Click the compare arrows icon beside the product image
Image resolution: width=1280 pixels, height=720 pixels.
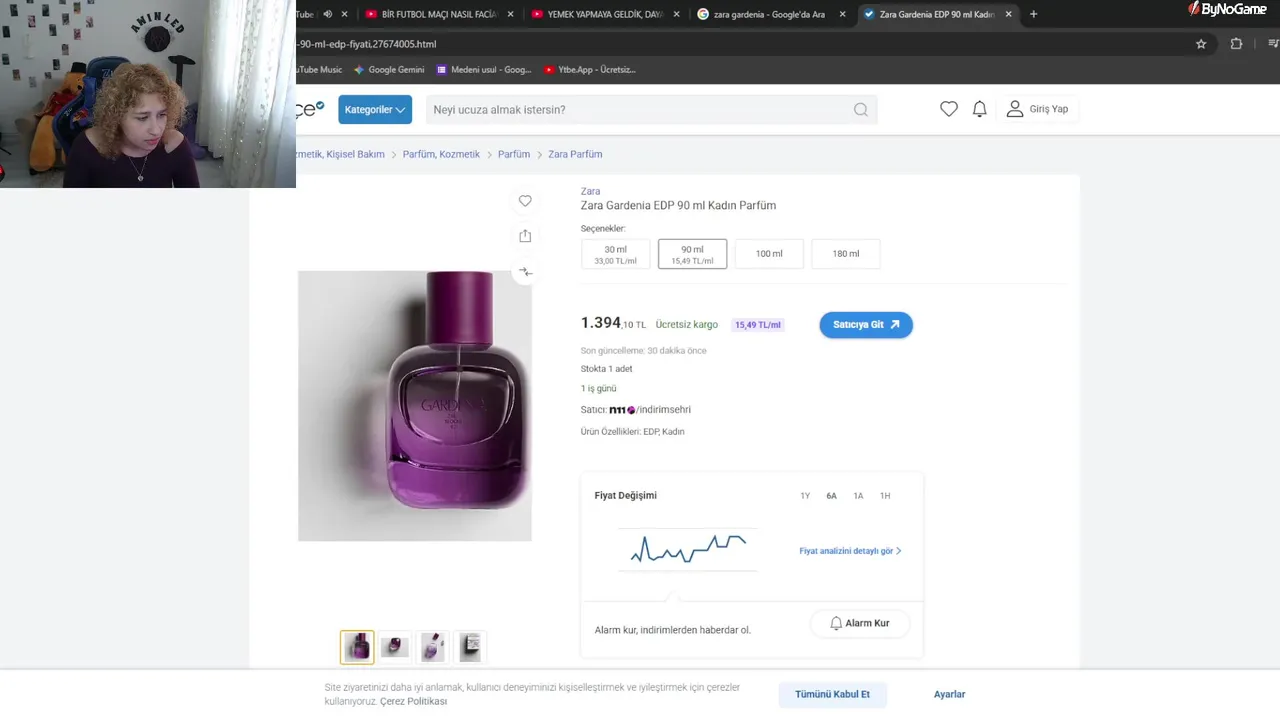coord(525,272)
